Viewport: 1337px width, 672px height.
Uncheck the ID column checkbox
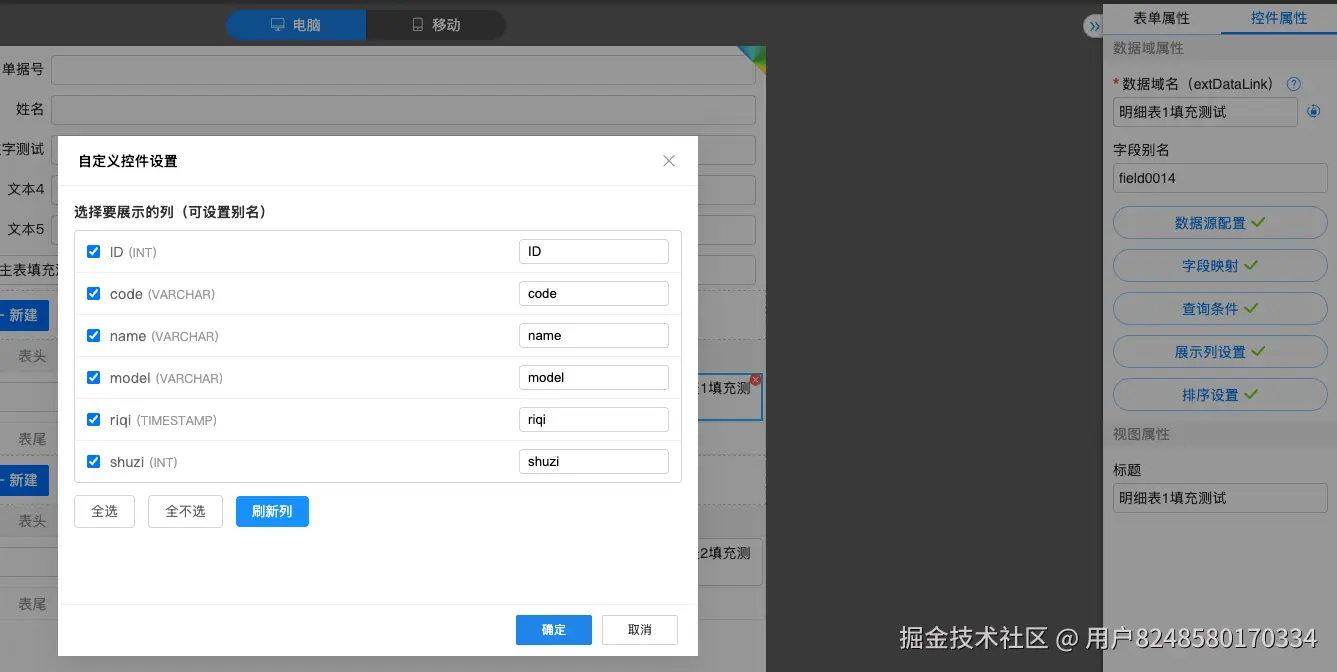click(94, 252)
